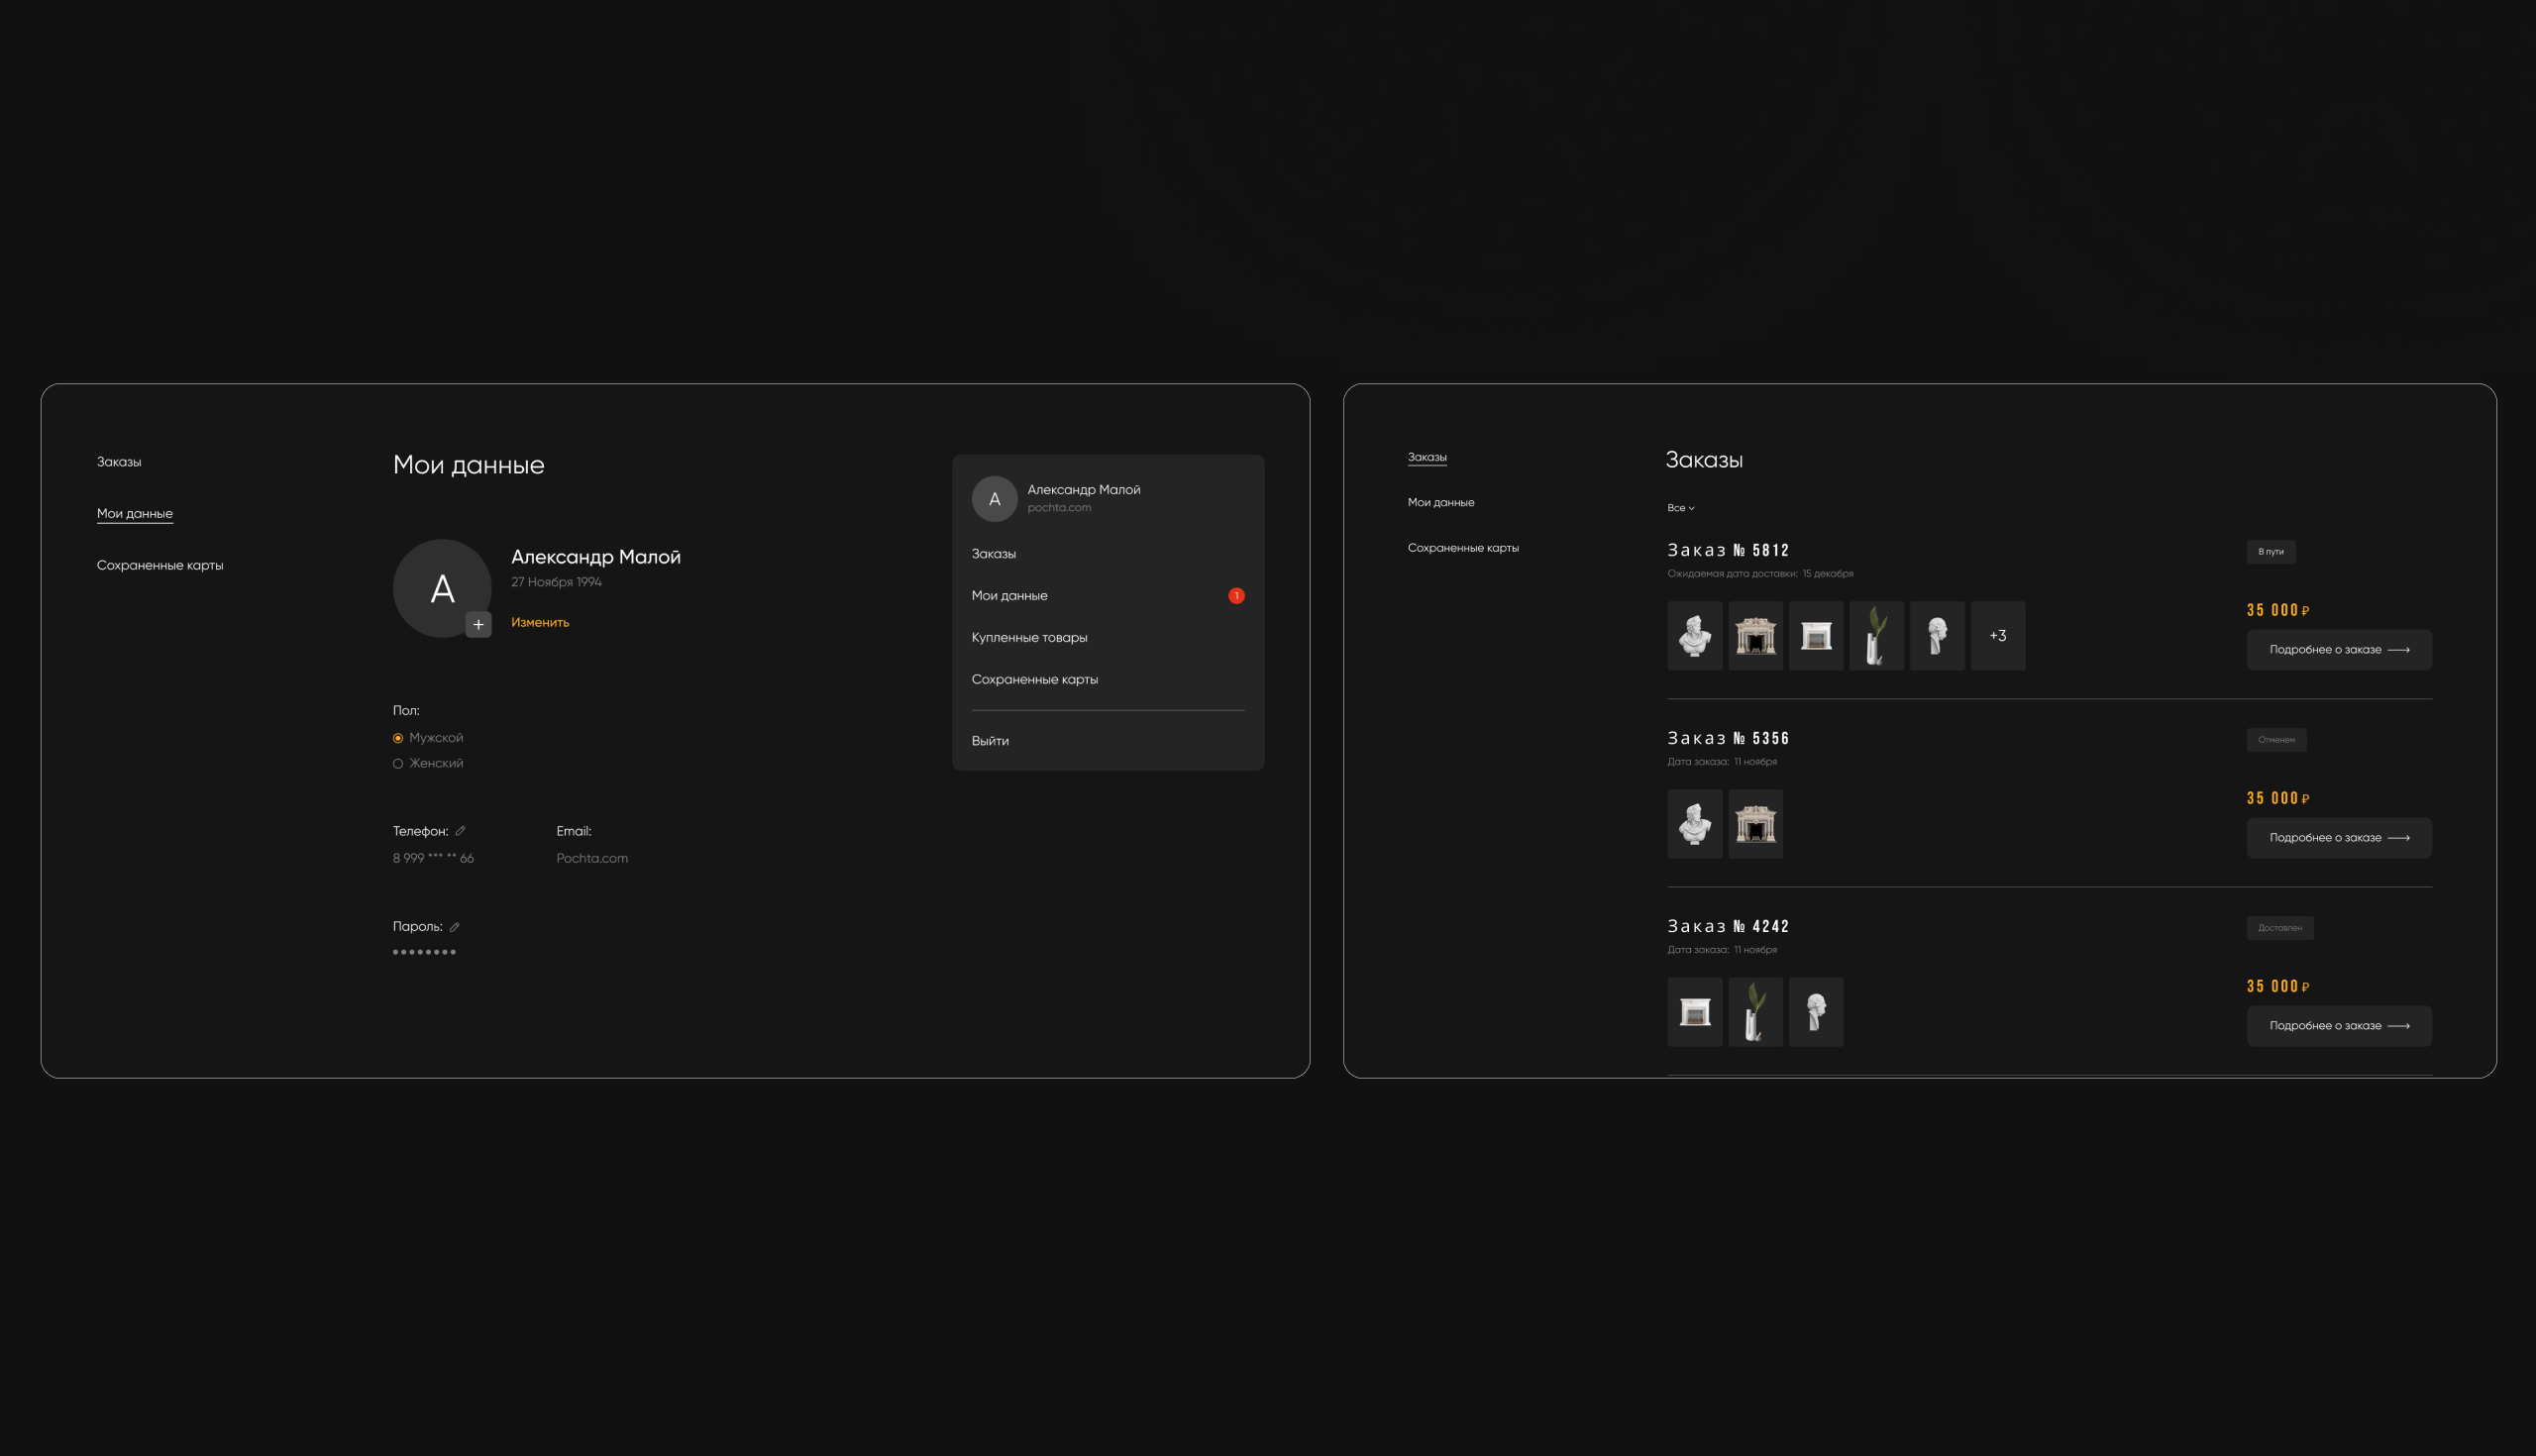Image resolution: width=2536 pixels, height=1456 pixels.
Task: Open Купленные товары in the profile menu
Action: click(1029, 638)
